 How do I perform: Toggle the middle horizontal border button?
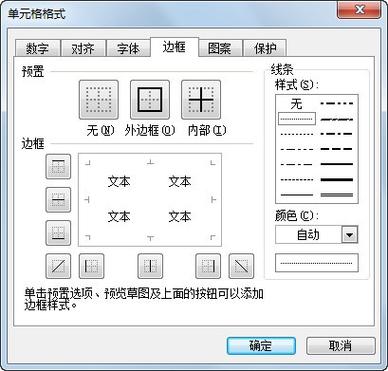pyautogui.click(x=58, y=200)
